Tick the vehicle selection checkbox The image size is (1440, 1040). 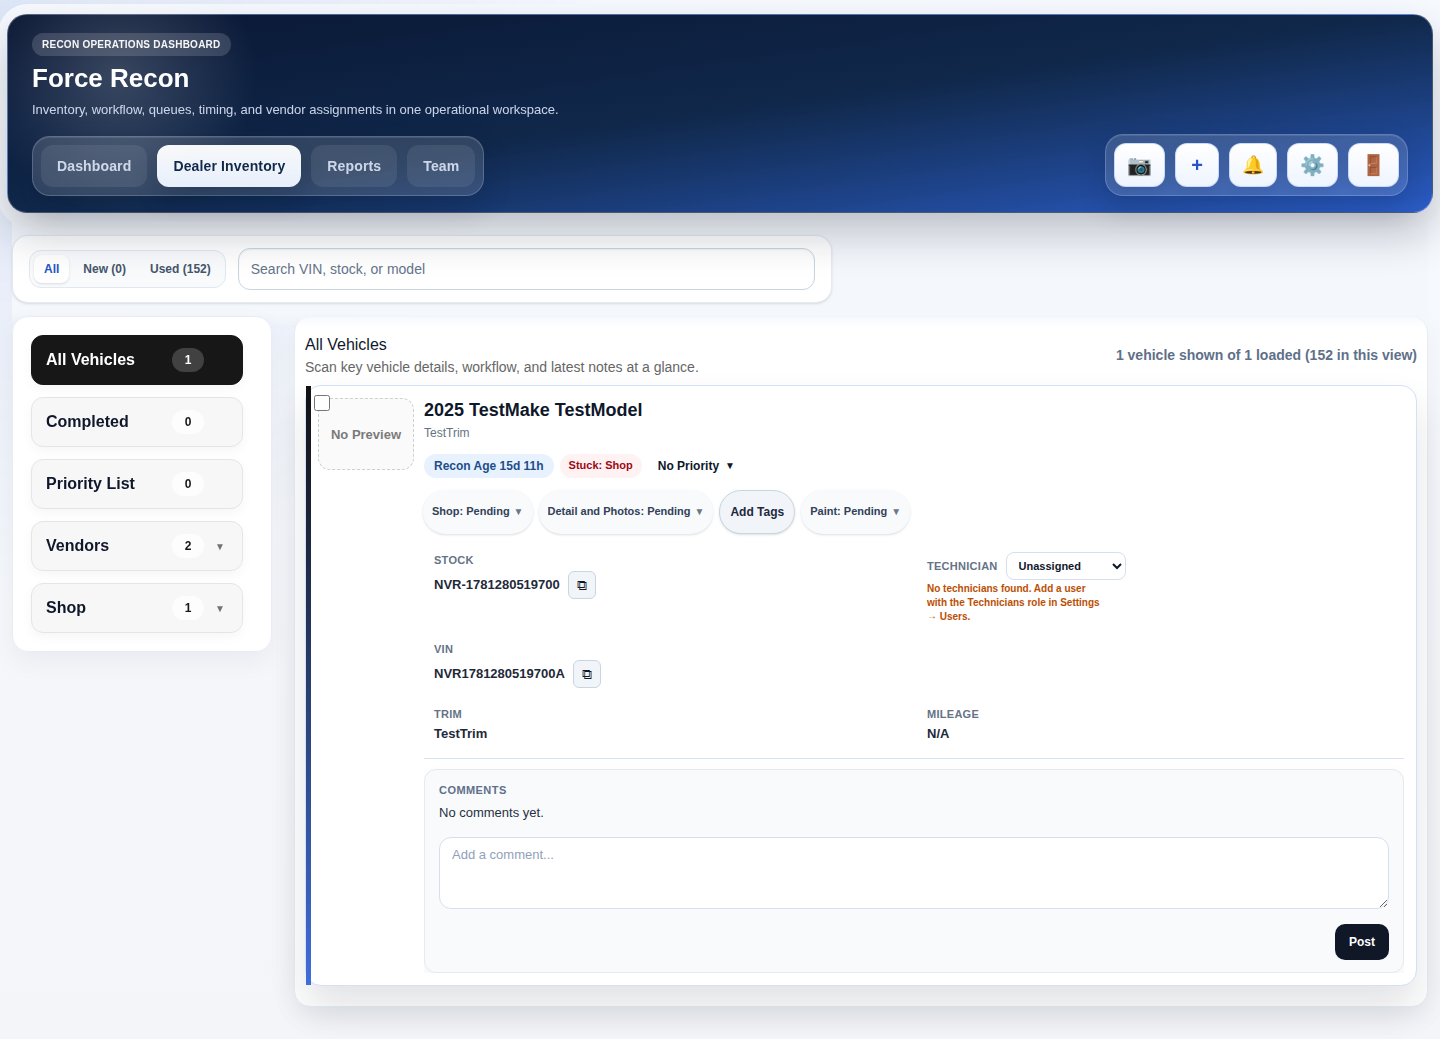point(322,403)
